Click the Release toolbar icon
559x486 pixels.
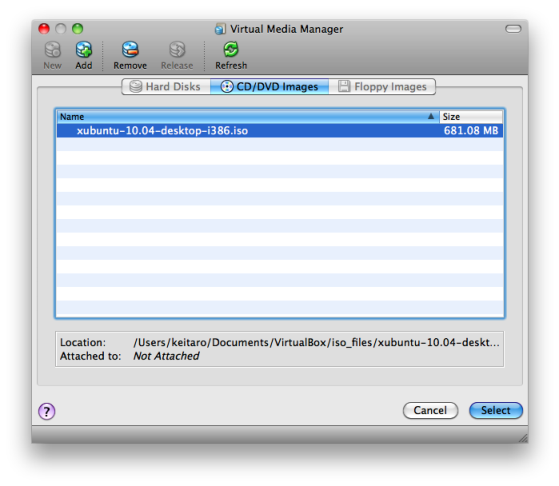click(177, 50)
